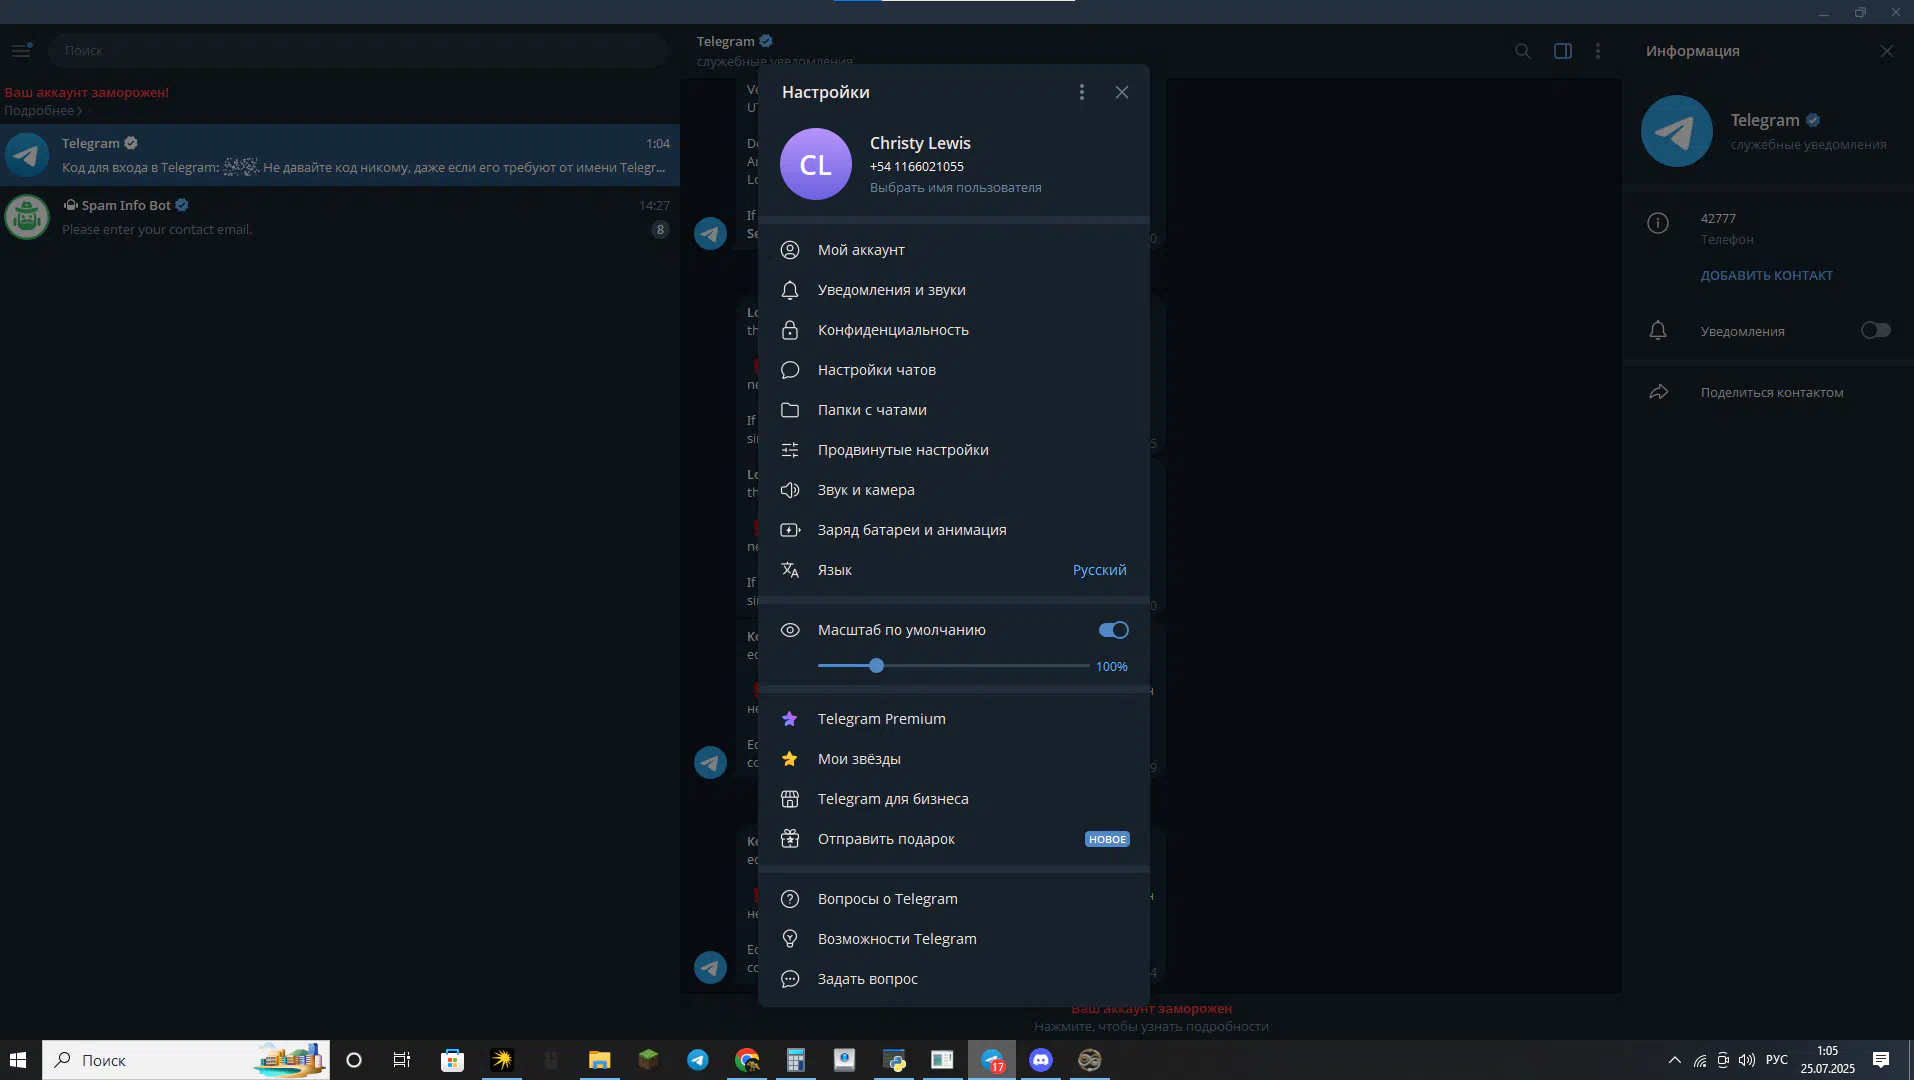This screenshot has width=1914, height=1080.
Task: Click 'Поделиться контактом' option
Action: point(1772,392)
